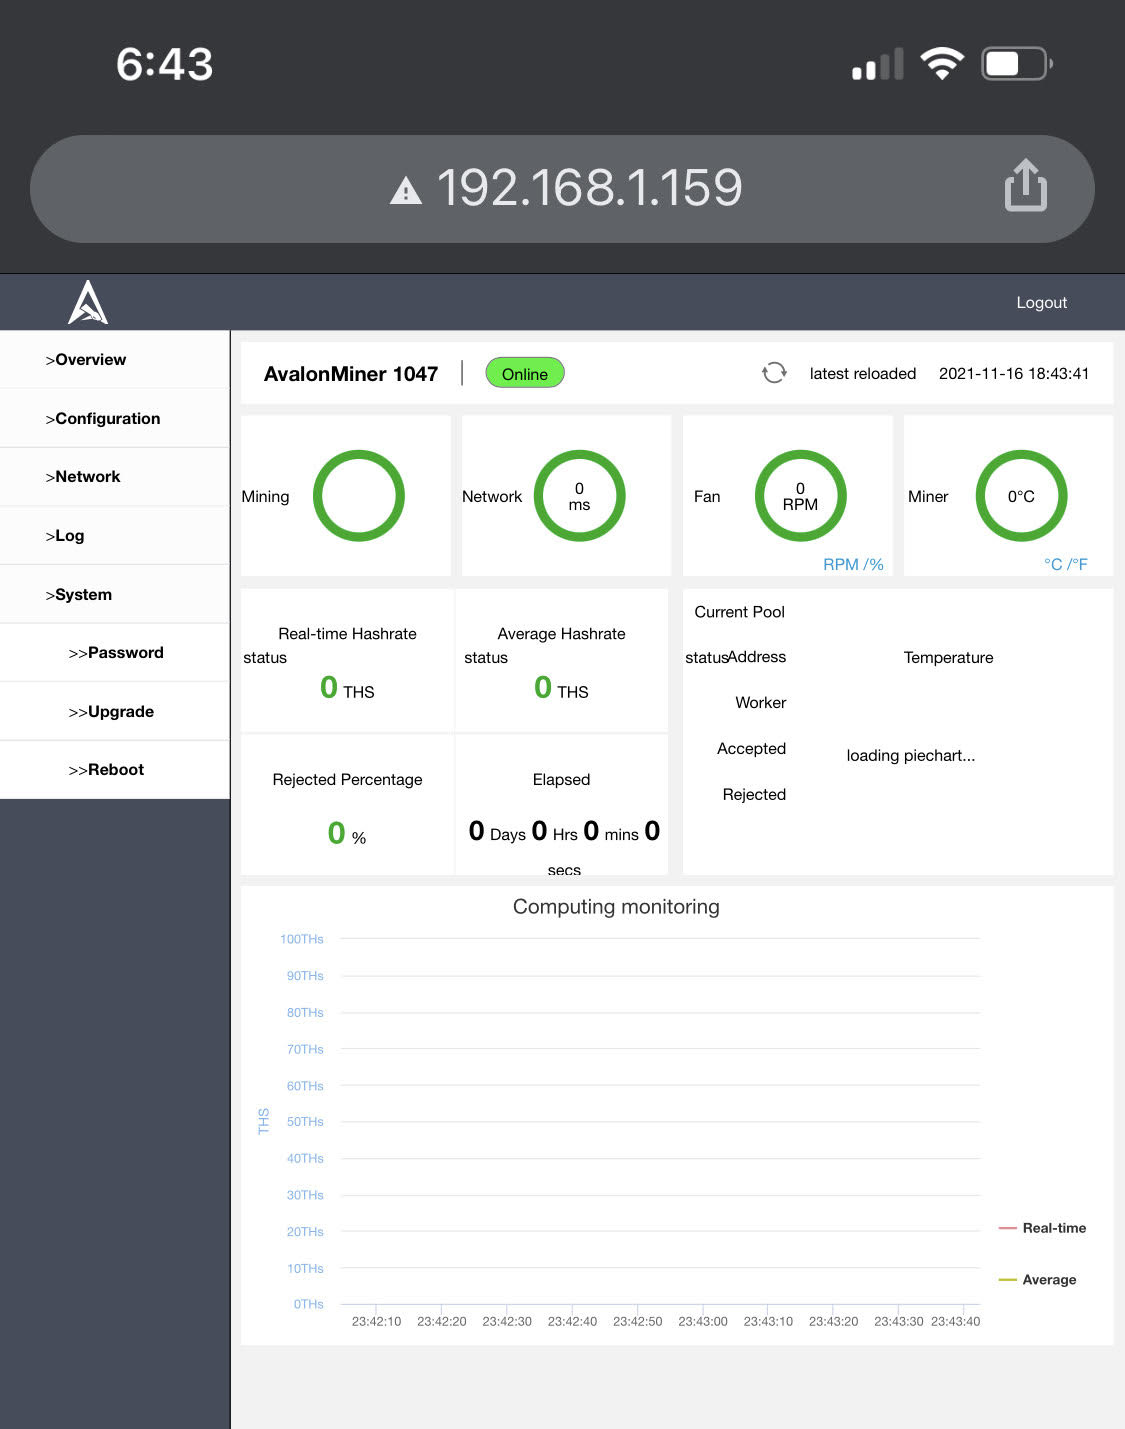Tap the share icon in address bar
The height and width of the screenshot is (1429, 1125).
click(x=1025, y=186)
